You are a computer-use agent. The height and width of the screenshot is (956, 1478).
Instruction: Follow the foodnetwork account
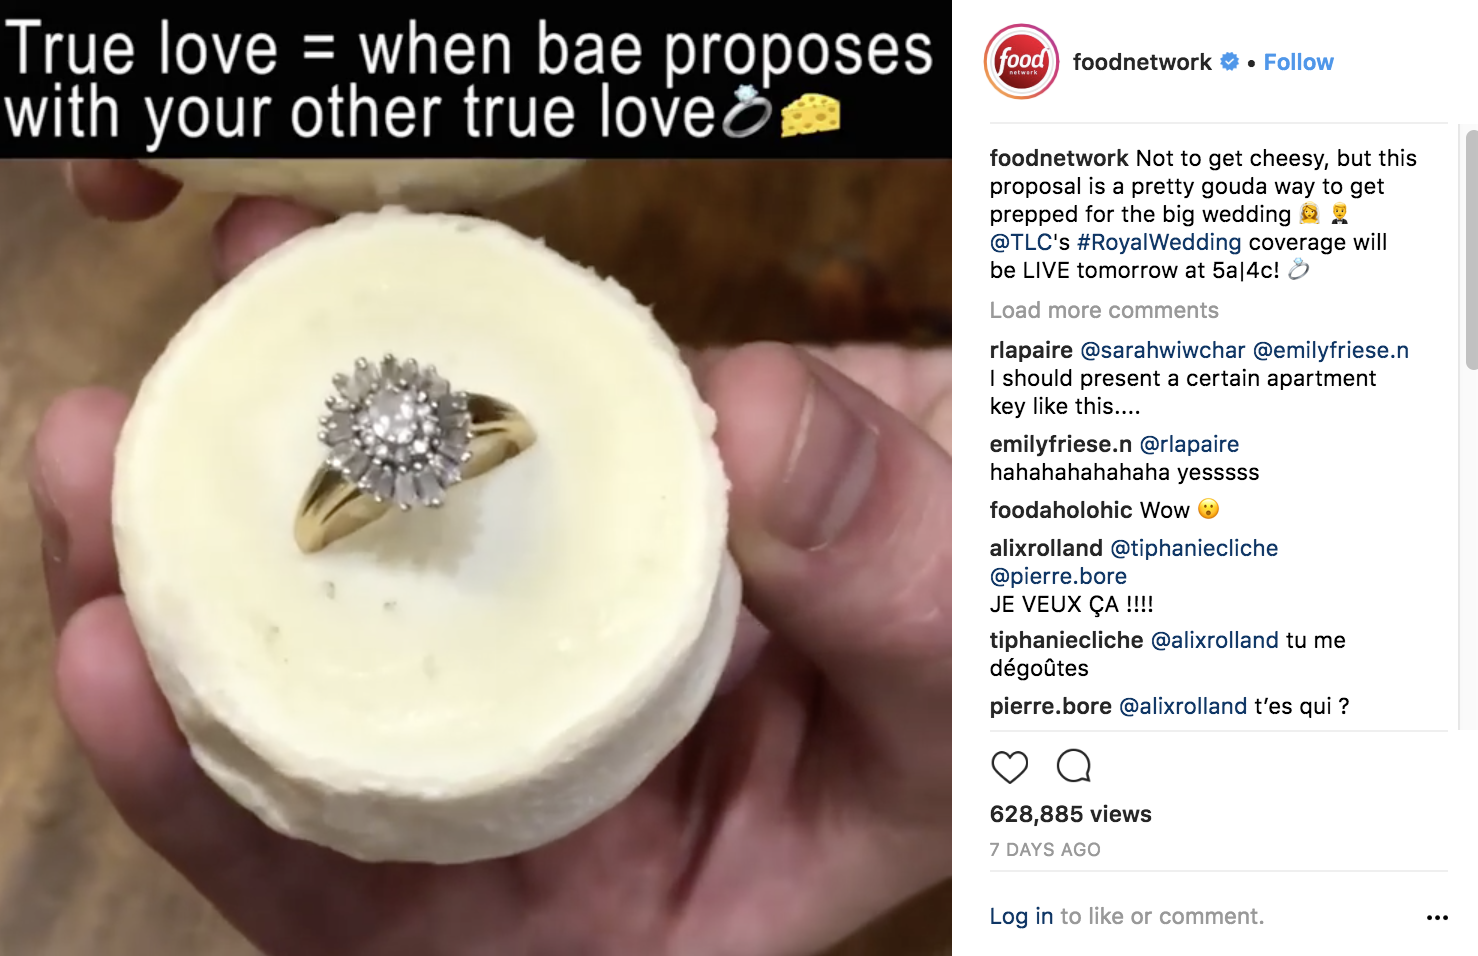(x=1298, y=62)
